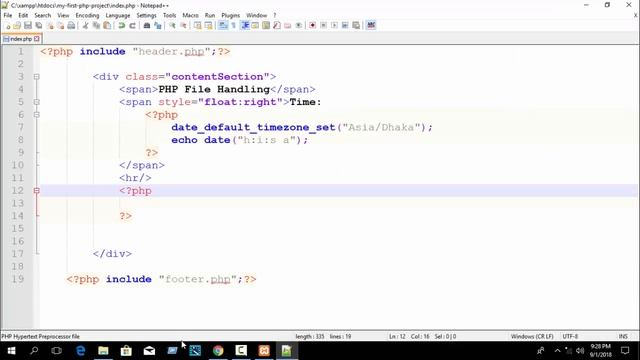Viewport: 640px width, 360px height.
Task: Open the Encoding menu
Action: [x=87, y=16]
